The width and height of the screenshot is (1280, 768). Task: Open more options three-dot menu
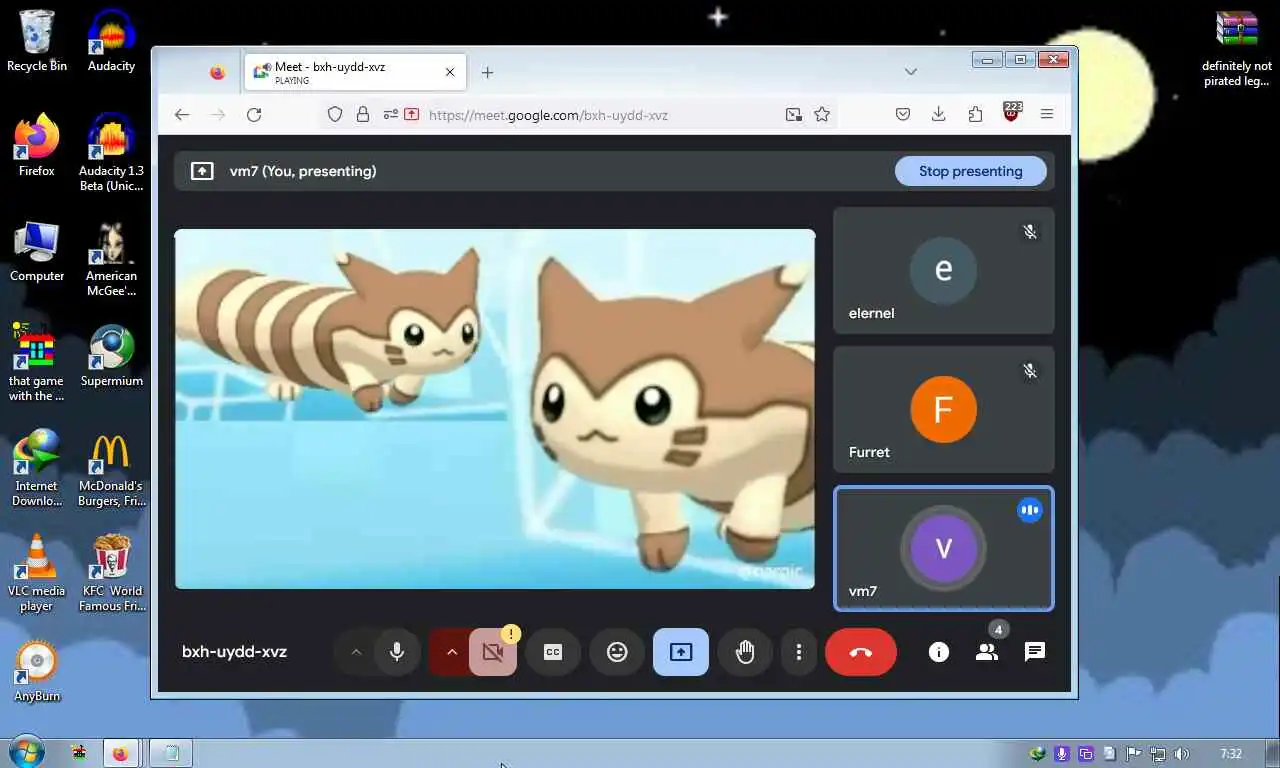[x=798, y=652]
